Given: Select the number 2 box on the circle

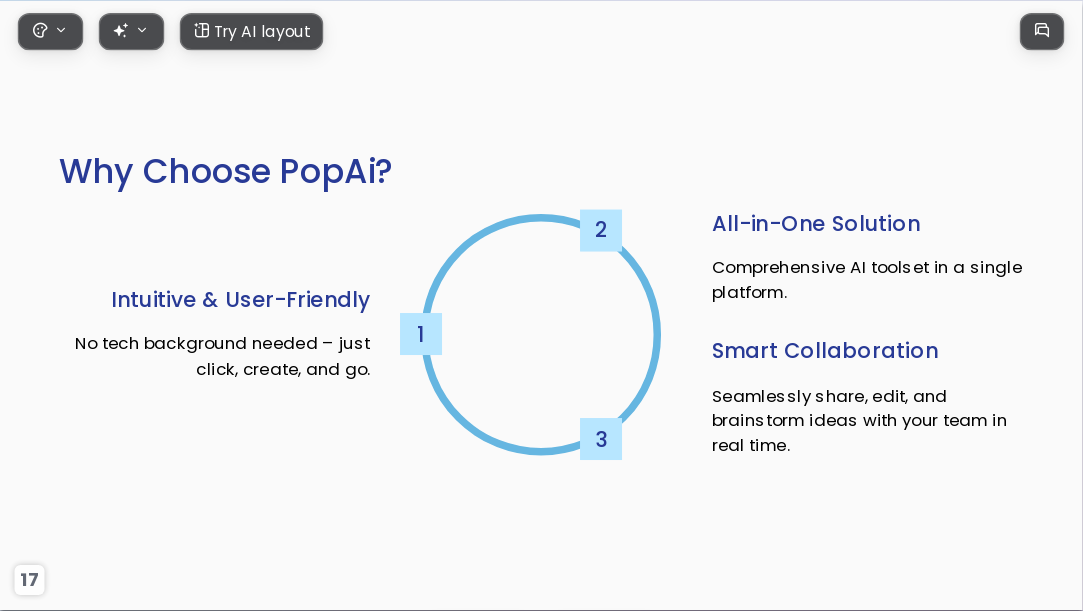Looking at the screenshot, I should pos(601,230).
